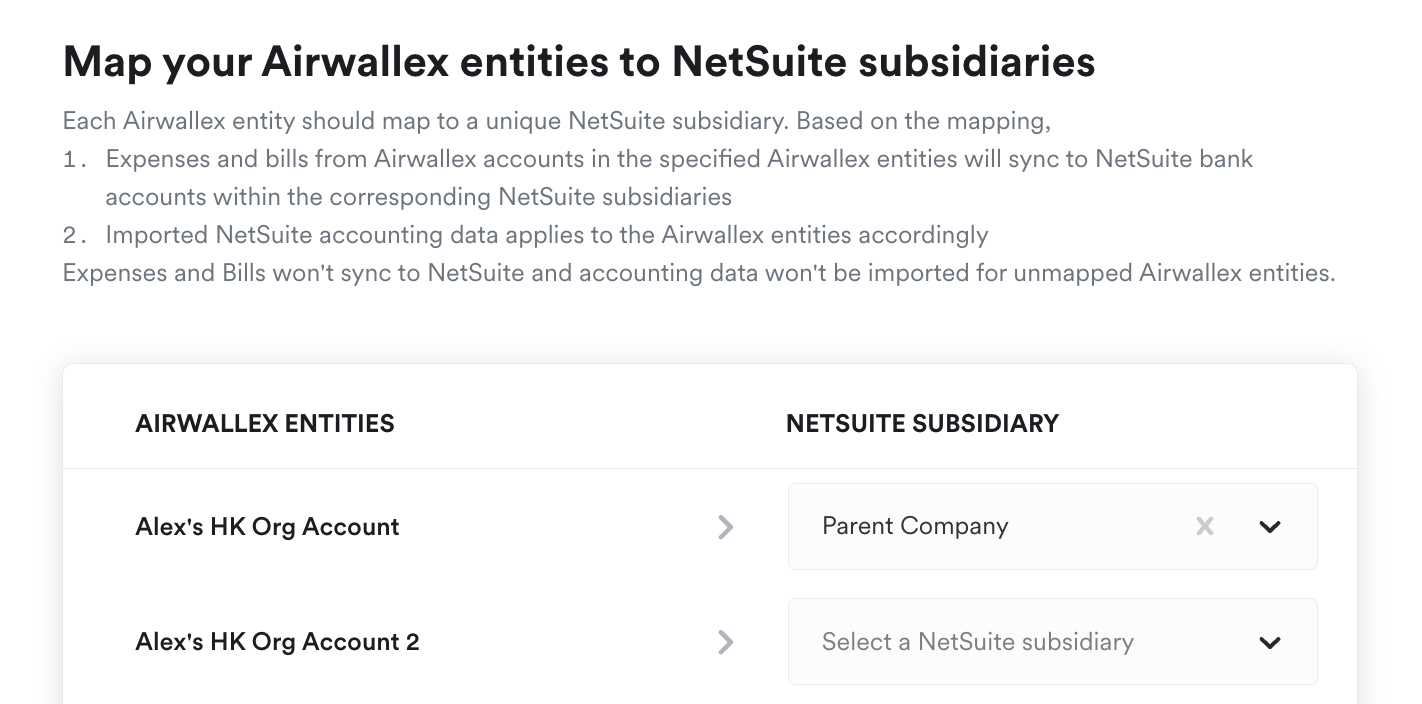
Task: Select the NETSUITE SUBSIDIARY column header
Action: tap(922, 423)
